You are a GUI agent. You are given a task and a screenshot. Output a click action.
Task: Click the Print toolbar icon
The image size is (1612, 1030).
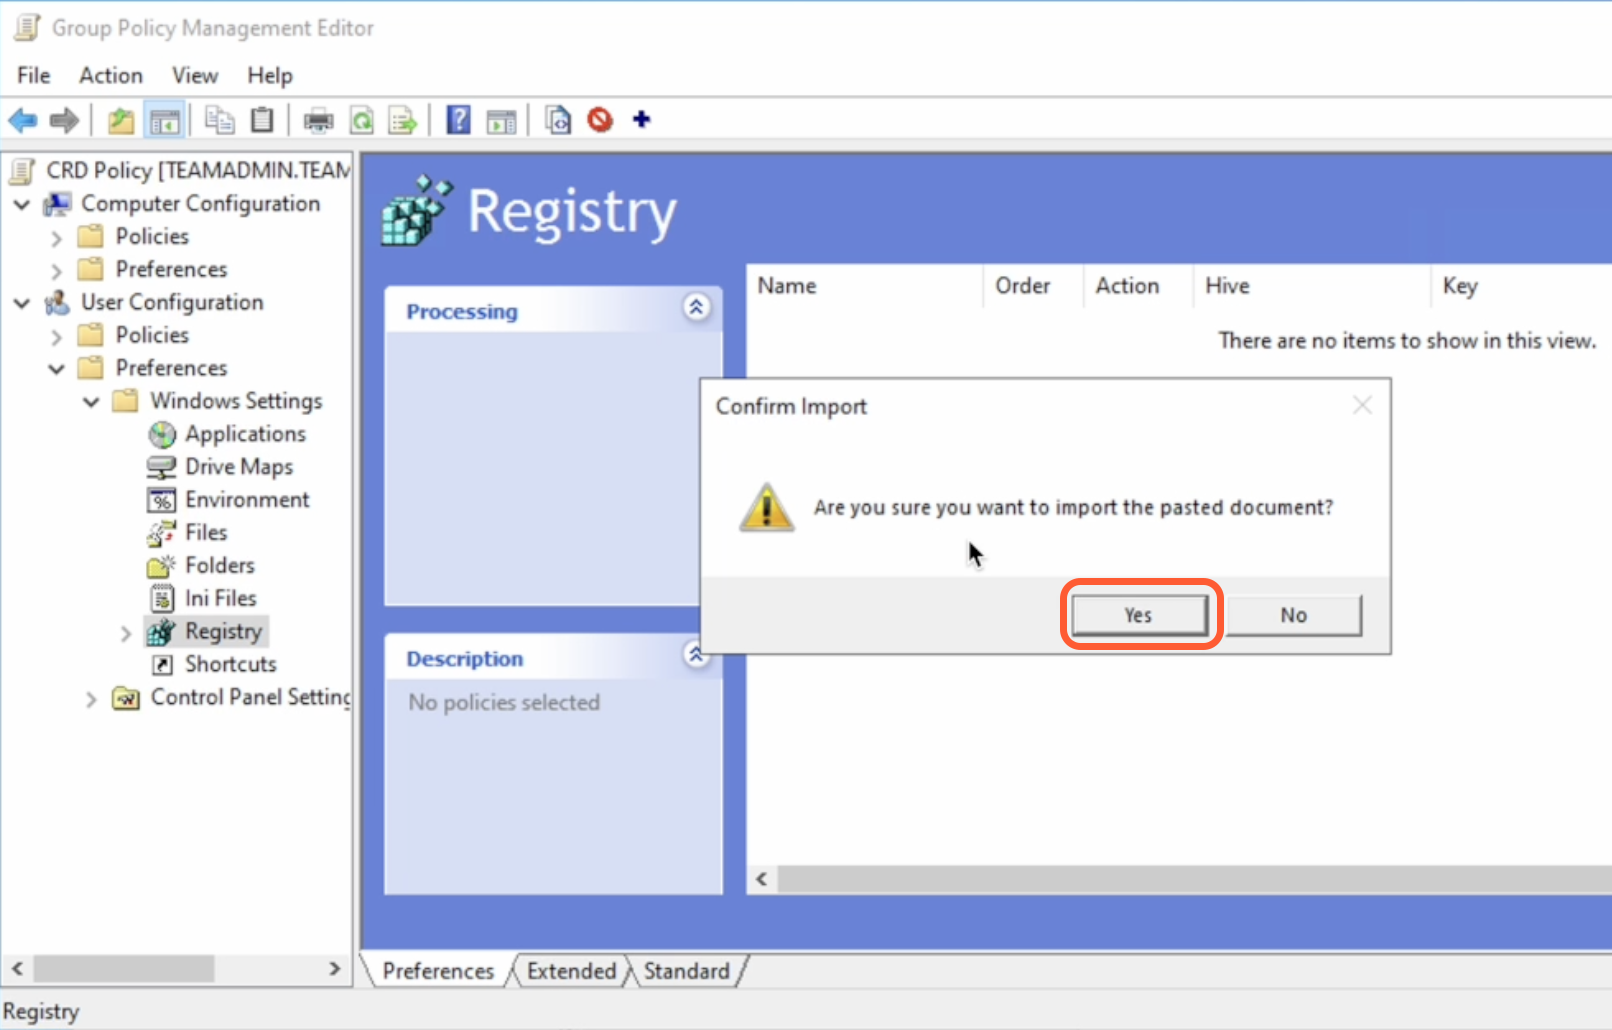click(x=318, y=121)
